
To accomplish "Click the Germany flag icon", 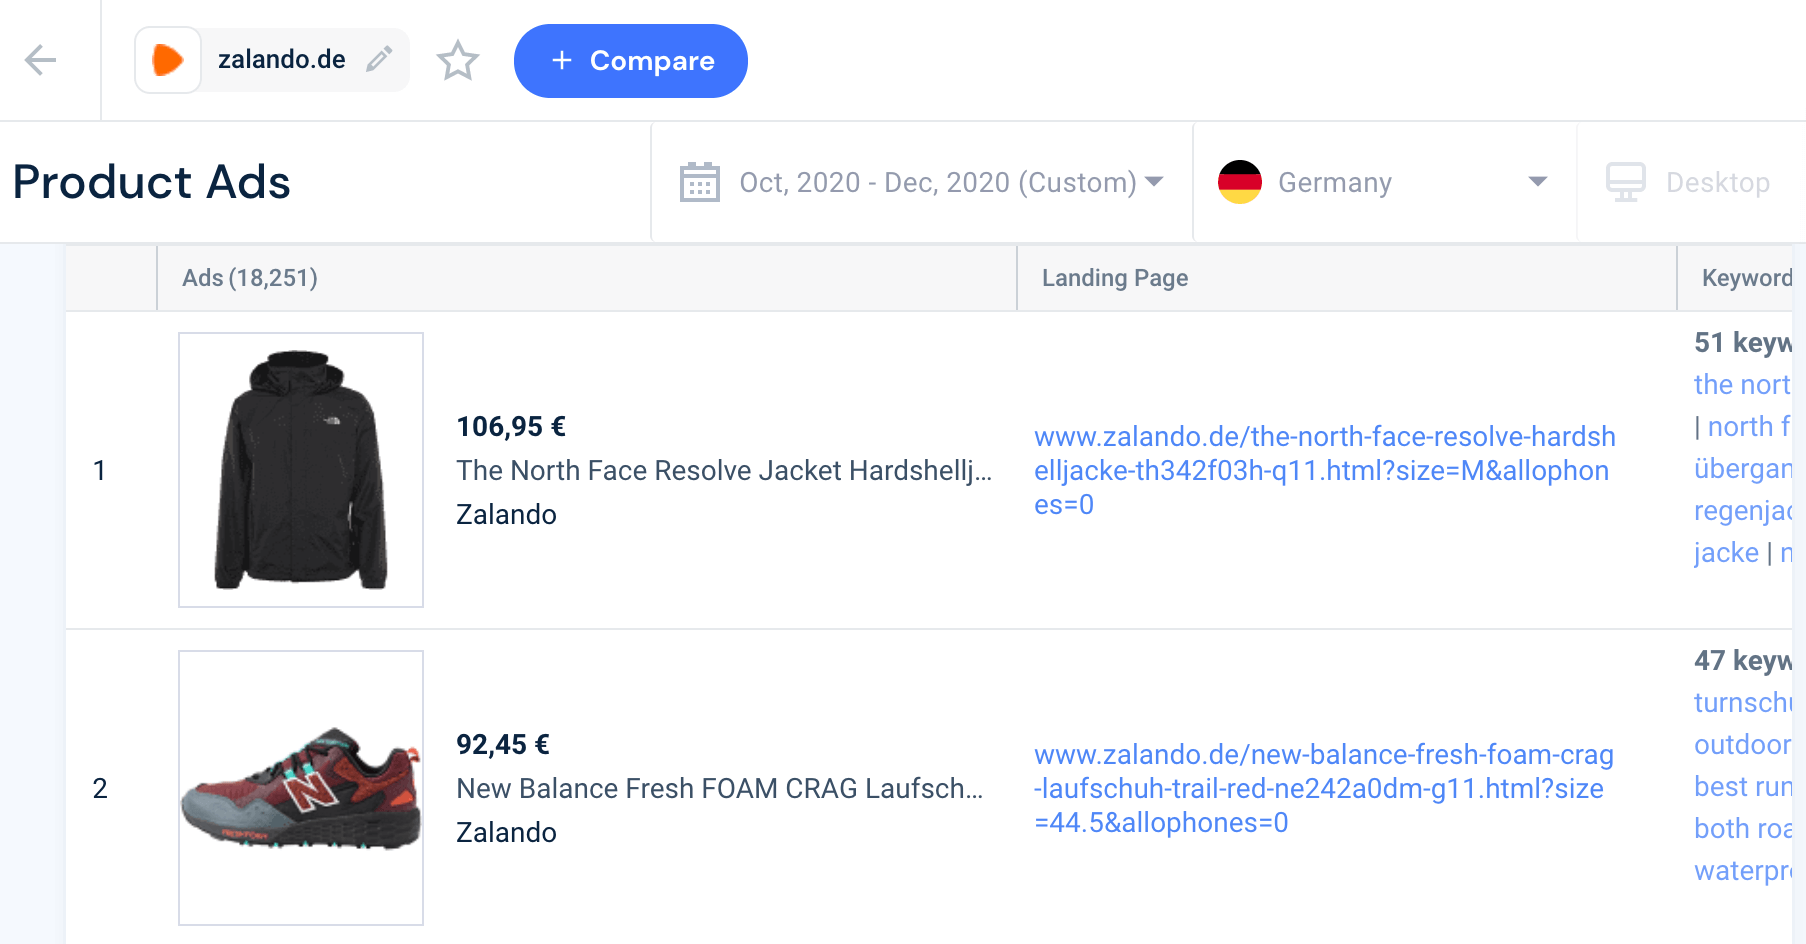I will [x=1240, y=182].
